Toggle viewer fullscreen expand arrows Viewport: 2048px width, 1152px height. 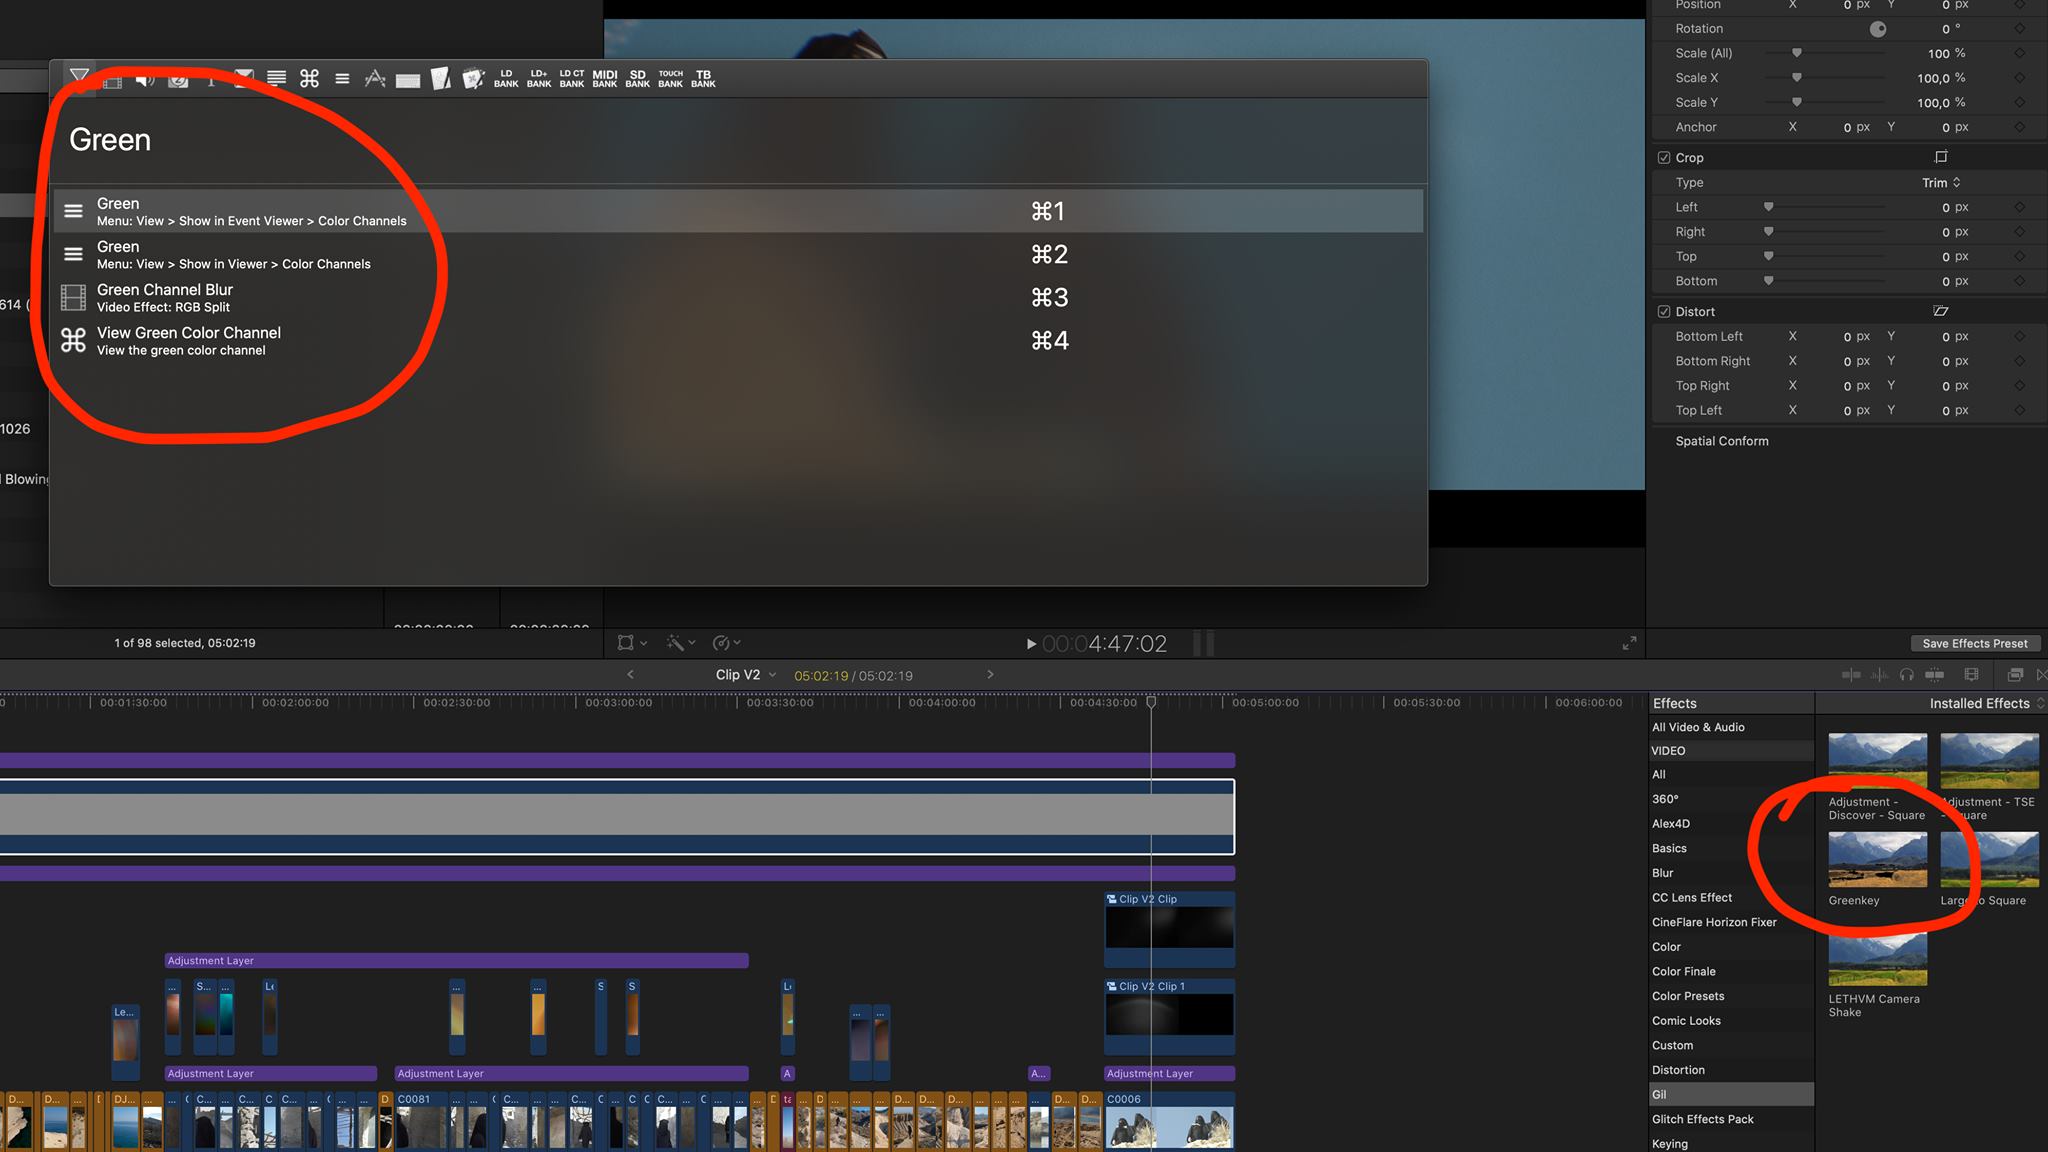point(1629,643)
